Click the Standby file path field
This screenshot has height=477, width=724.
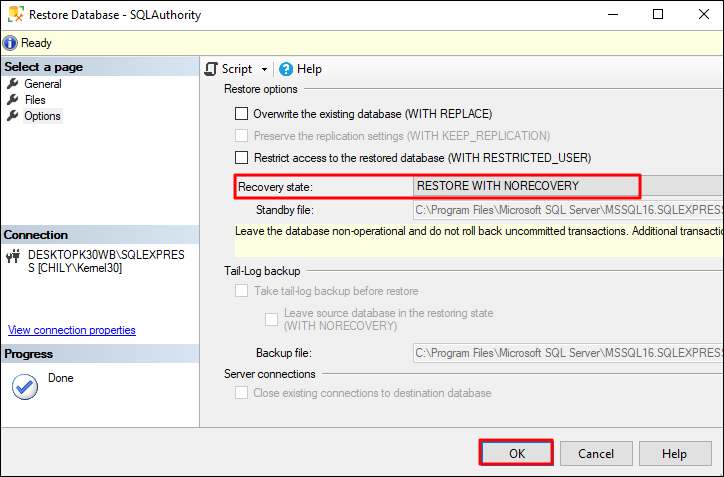[568, 210]
